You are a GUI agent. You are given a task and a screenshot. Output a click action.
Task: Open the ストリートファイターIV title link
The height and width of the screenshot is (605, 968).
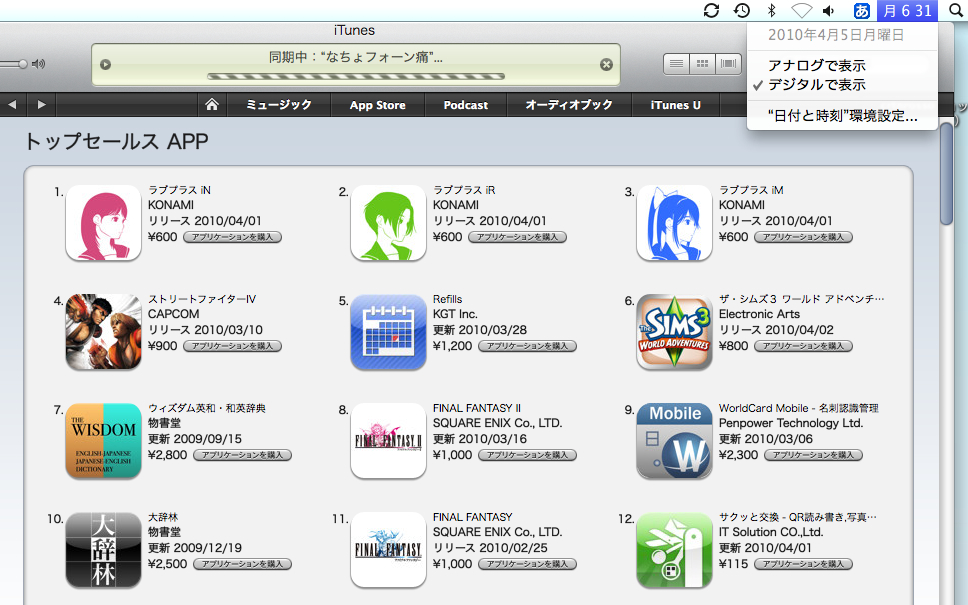pos(202,299)
